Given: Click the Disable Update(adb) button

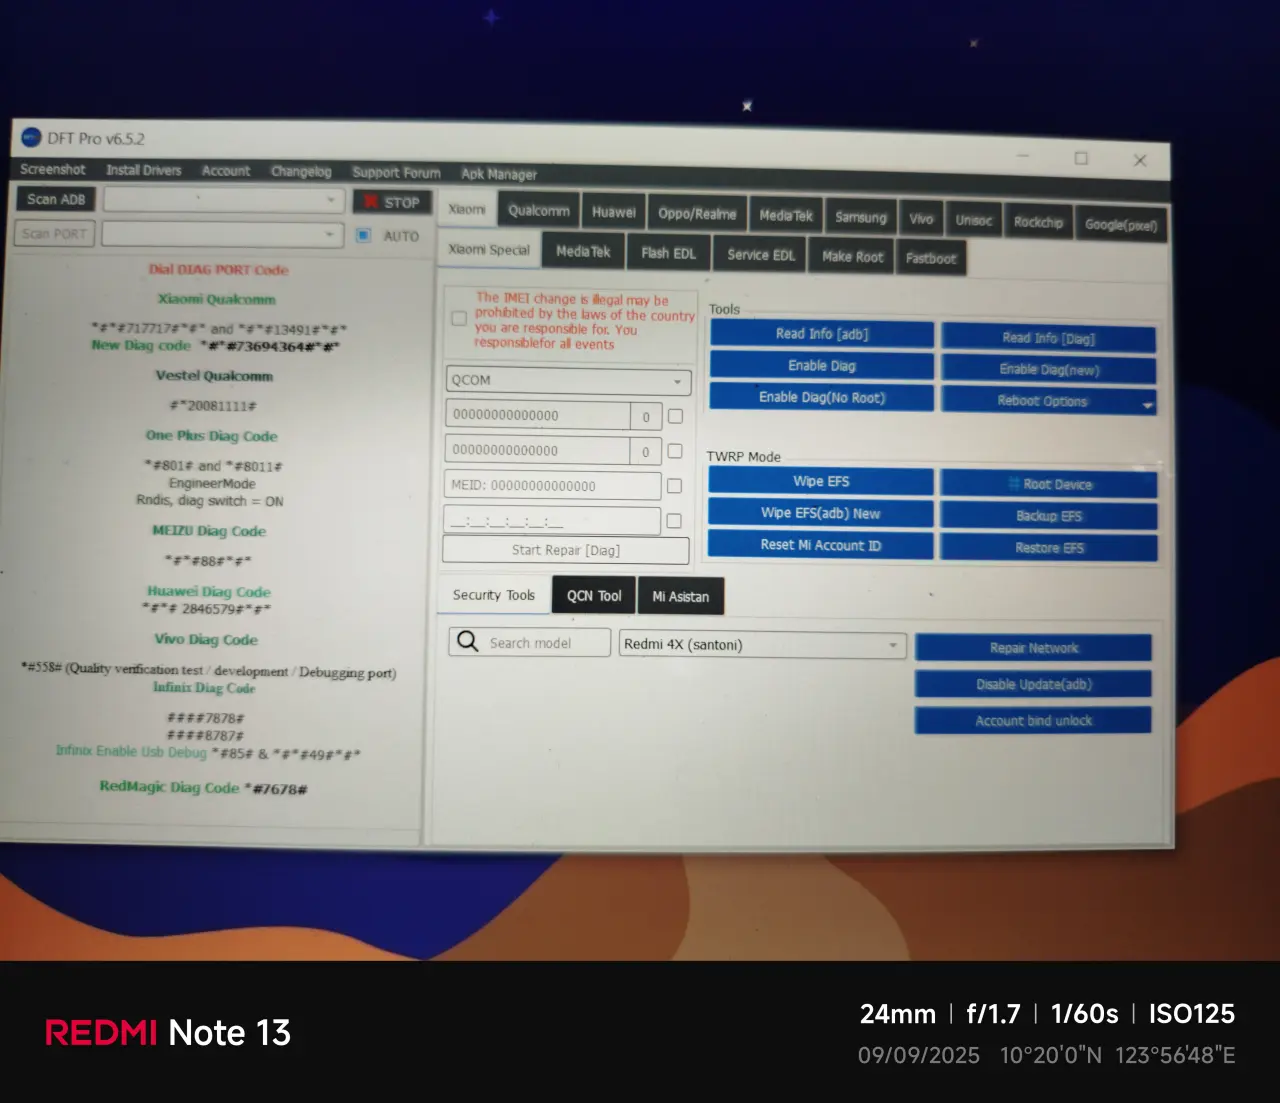Looking at the screenshot, I should pyautogui.click(x=1033, y=684).
